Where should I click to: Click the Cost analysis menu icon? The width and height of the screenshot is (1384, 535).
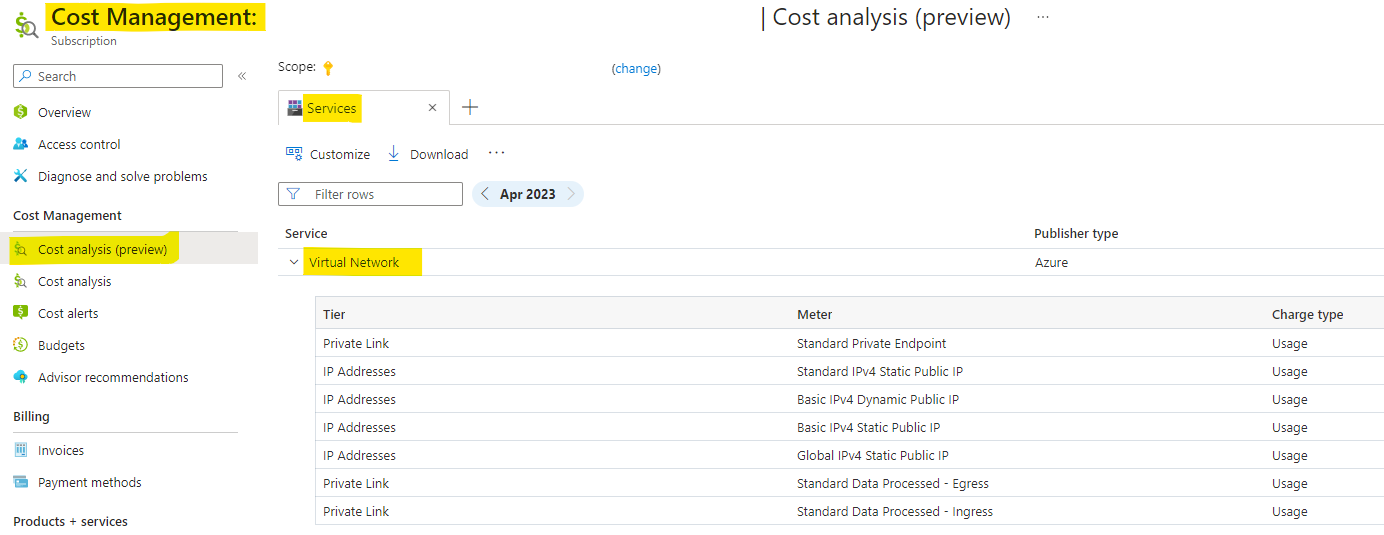click(20, 281)
